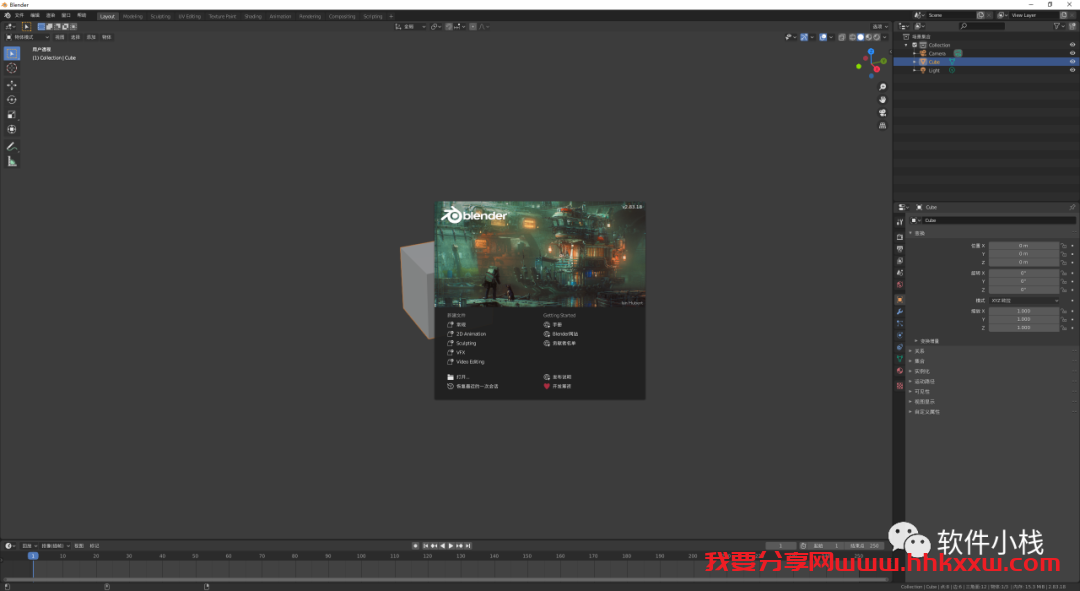
Task: Click Blender logo in top menu bar
Action: [x=7, y=15]
